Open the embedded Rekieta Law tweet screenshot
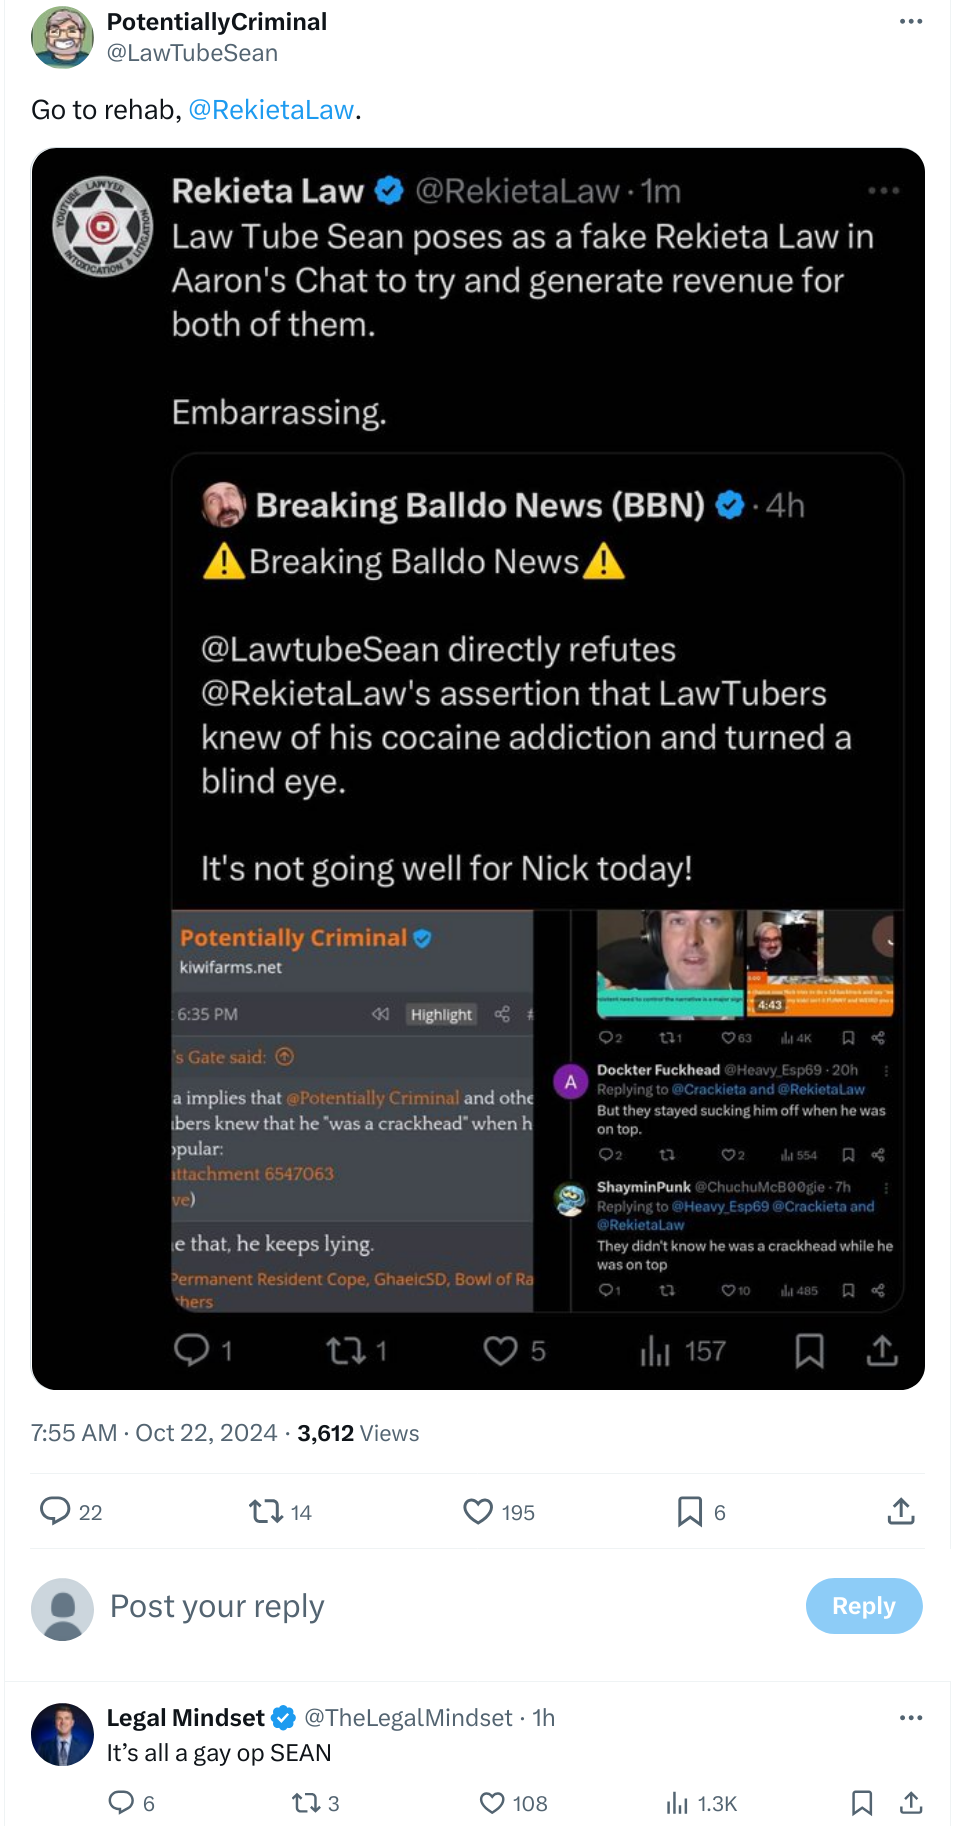This screenshot has width=969, height=1826. 478,769
